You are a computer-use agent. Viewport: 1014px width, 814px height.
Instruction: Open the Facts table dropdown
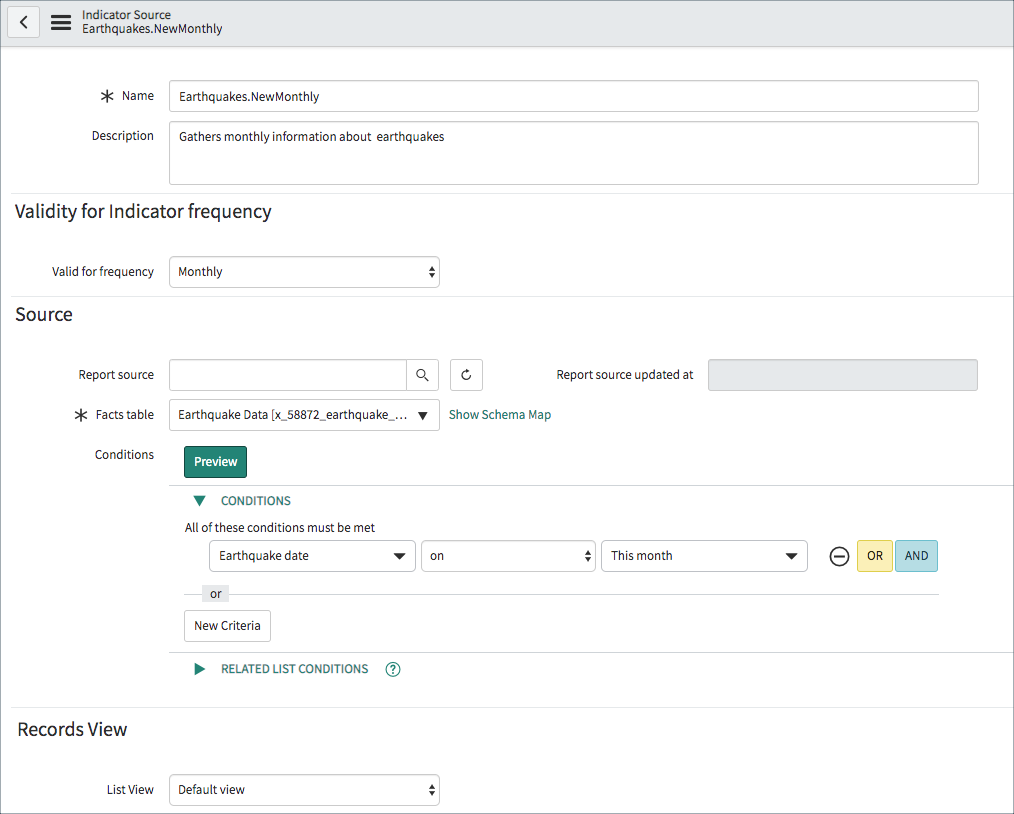[304, 415]
